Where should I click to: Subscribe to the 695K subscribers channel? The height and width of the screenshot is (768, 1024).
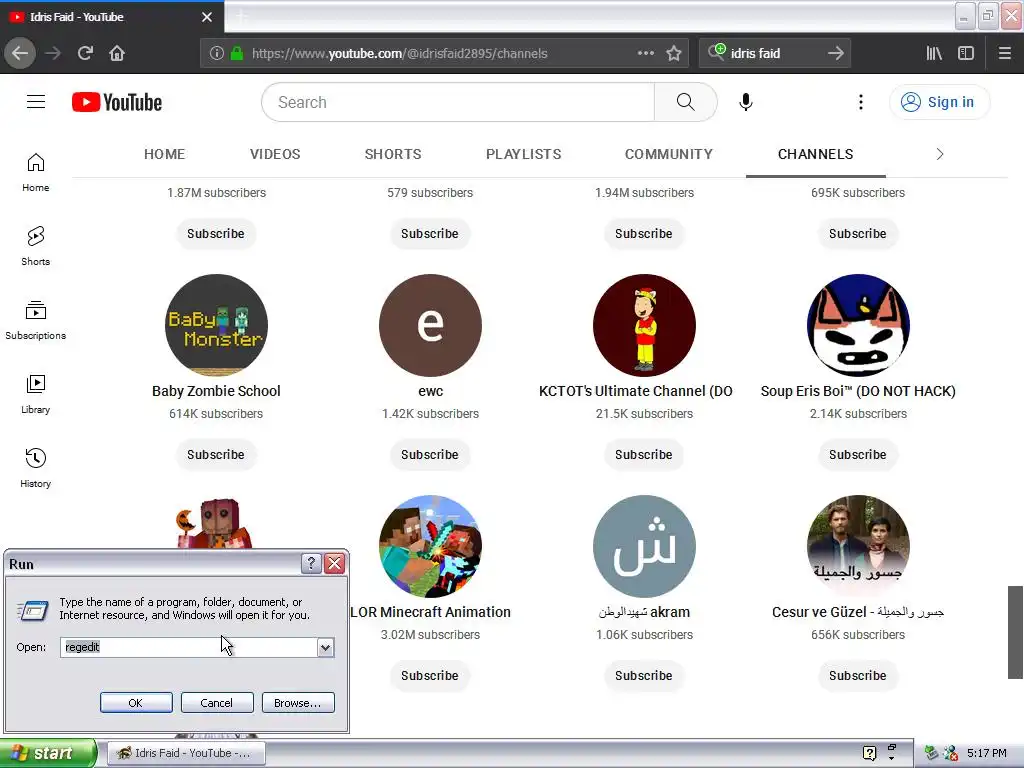pyautogui.click(x=857, y=234)
